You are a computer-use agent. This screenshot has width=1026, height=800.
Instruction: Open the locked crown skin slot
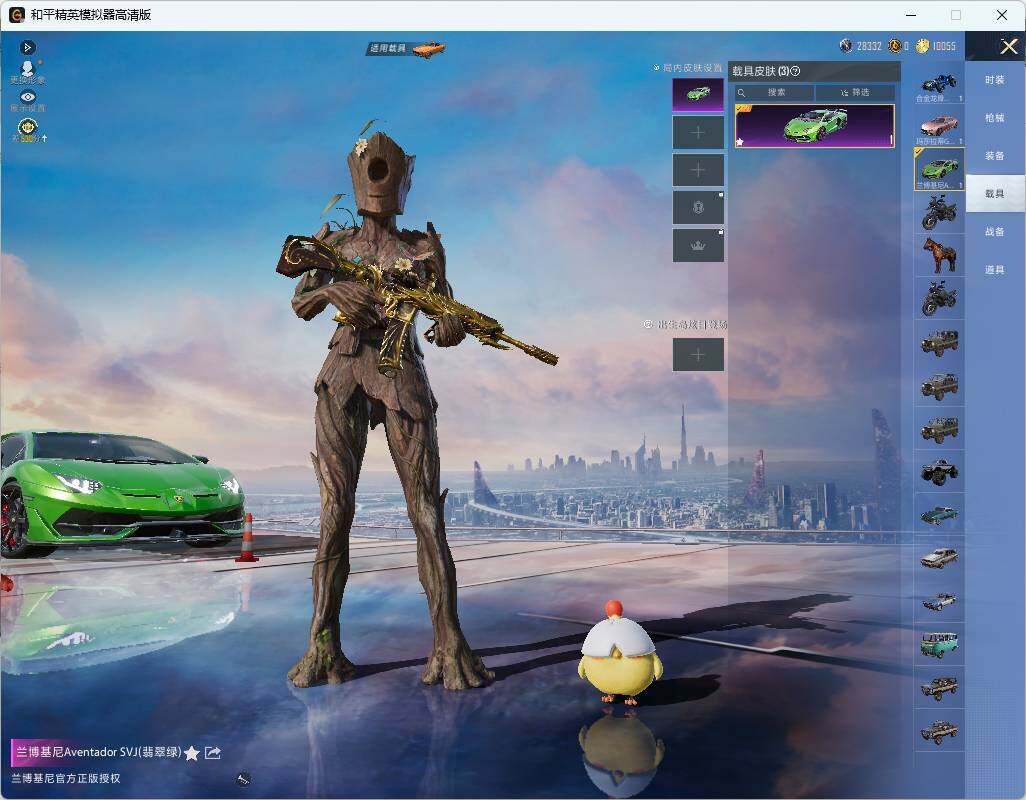coord(698,245)
